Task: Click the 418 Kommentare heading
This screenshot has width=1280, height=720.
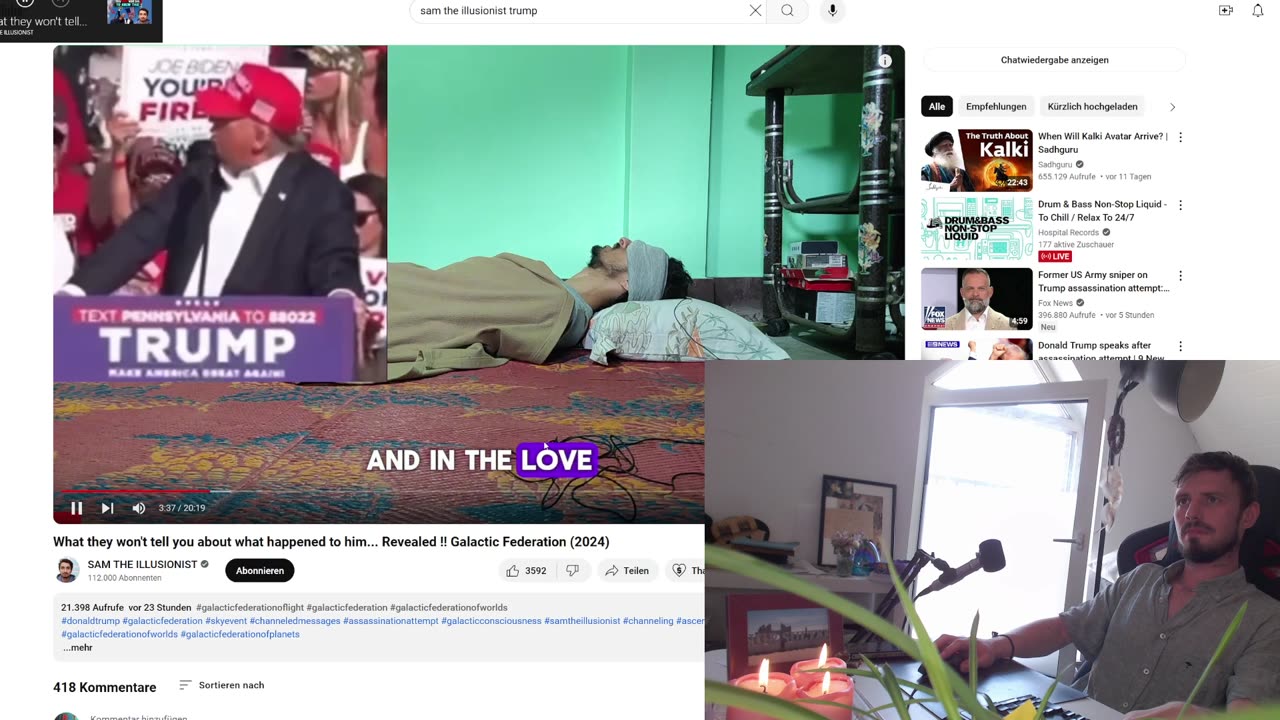Action: click(x=104, y=687)
